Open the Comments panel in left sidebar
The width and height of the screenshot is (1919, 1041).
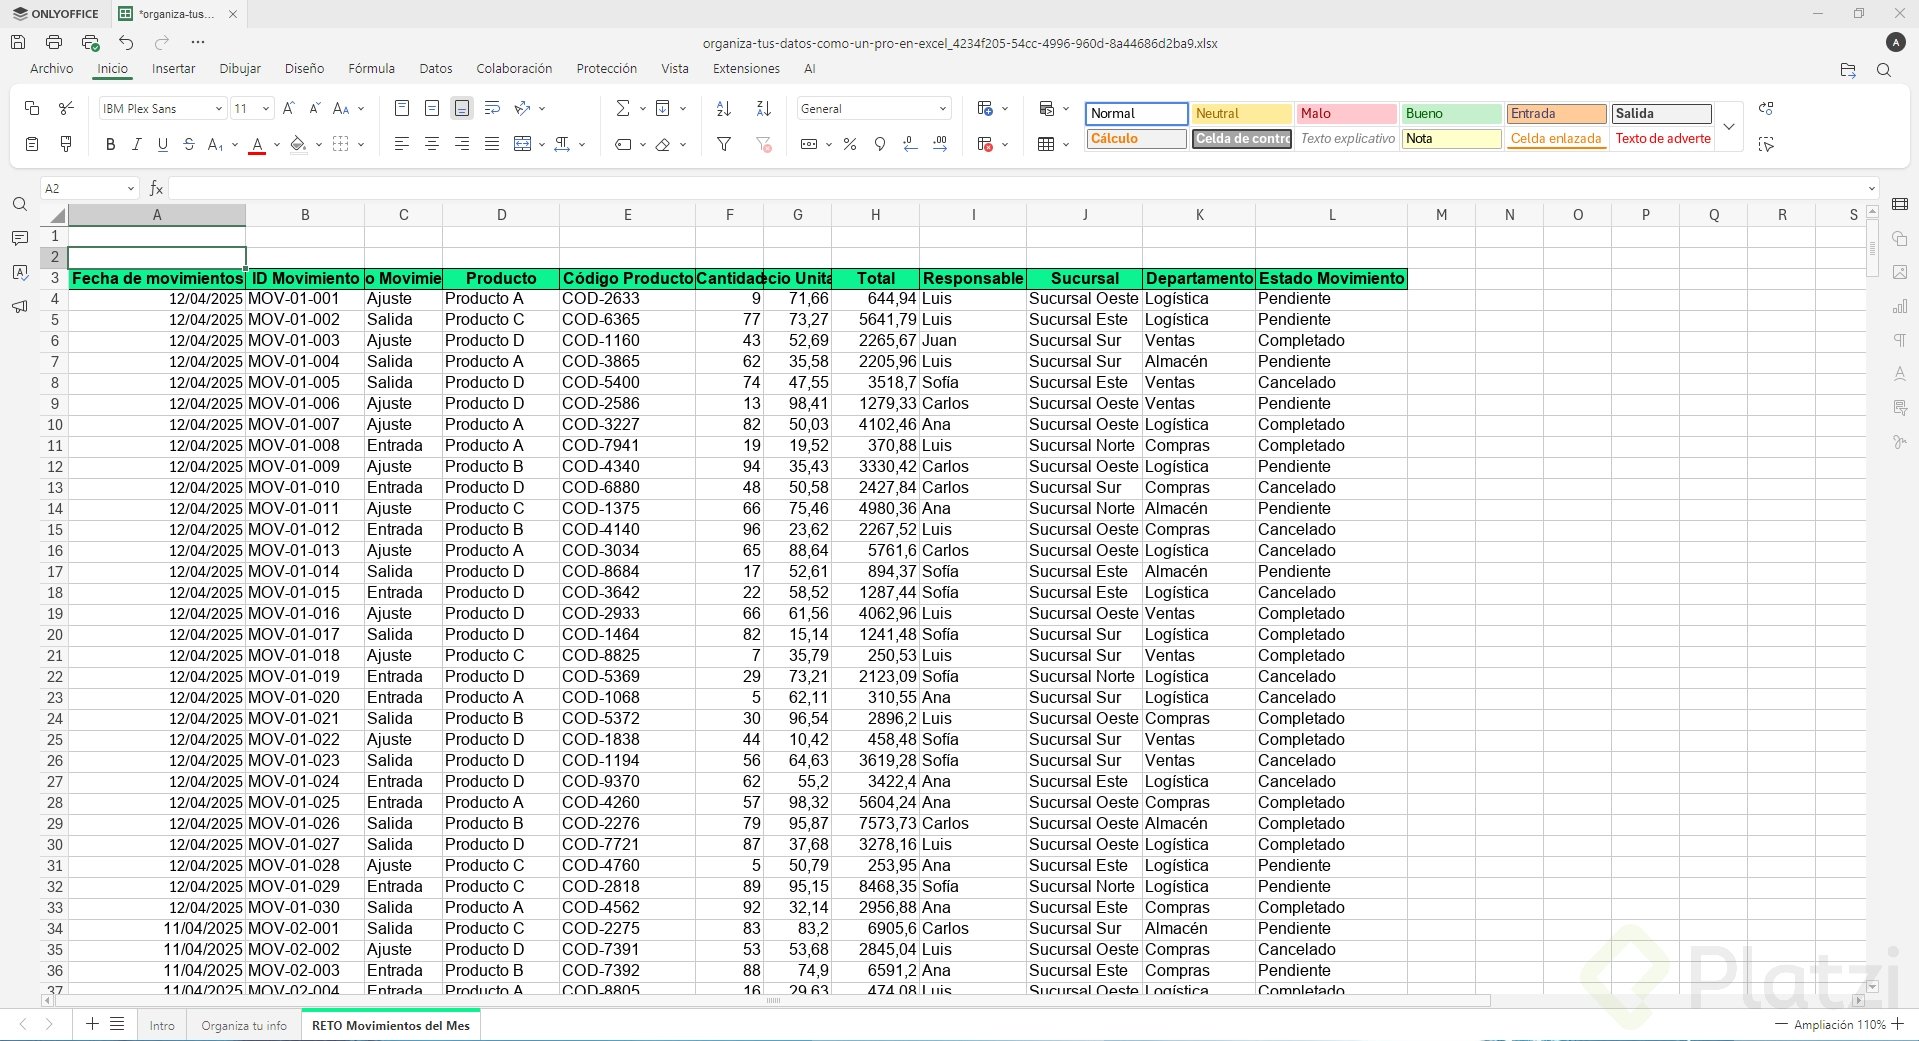[x=20, y=238]
